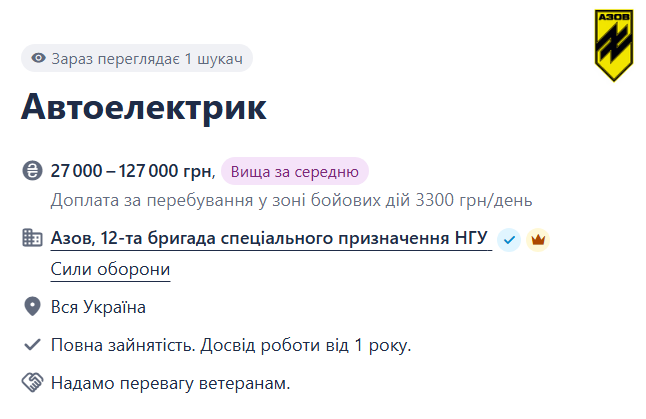Click the Вся Україна location text
646x419 pixels.
(98, 307)
